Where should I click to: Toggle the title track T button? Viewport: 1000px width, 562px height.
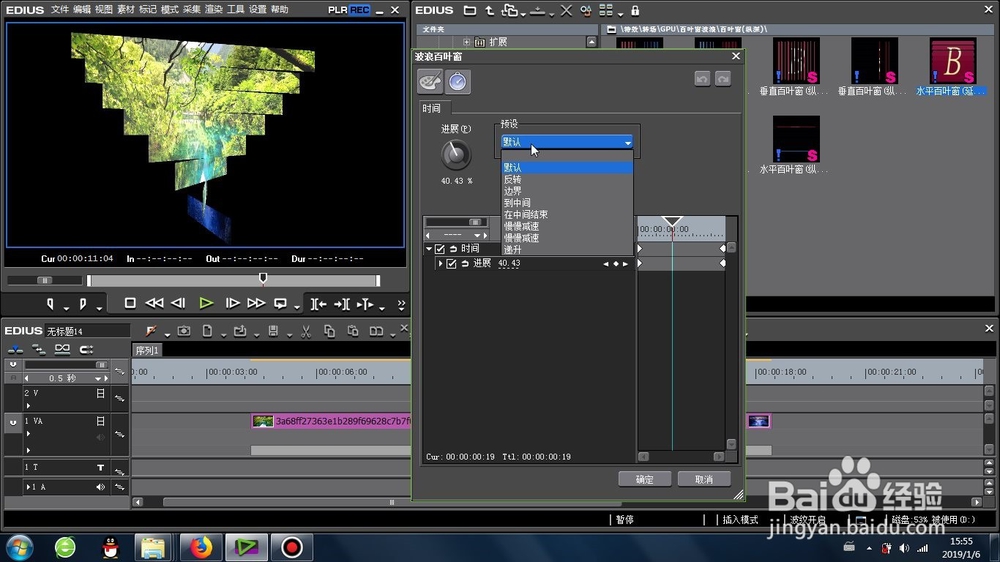click(100, 468)
